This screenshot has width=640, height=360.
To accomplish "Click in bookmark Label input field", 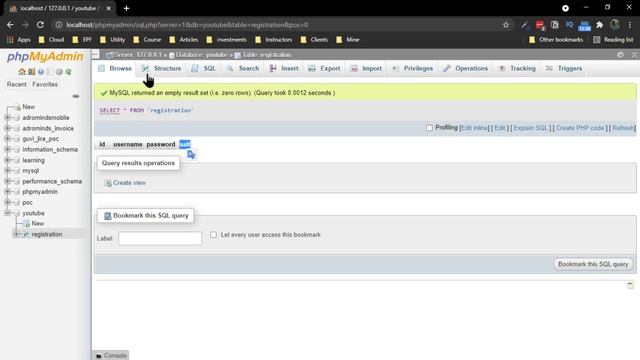I will 160,238.
